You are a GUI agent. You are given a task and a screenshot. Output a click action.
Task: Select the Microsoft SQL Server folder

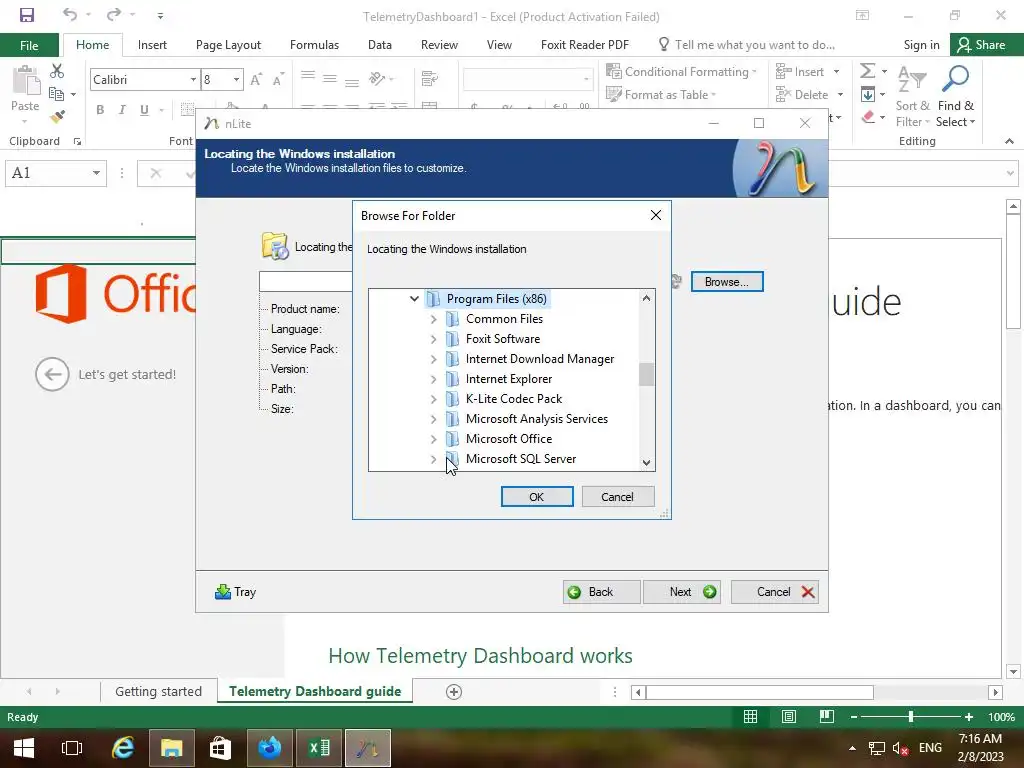click(520, 459)
